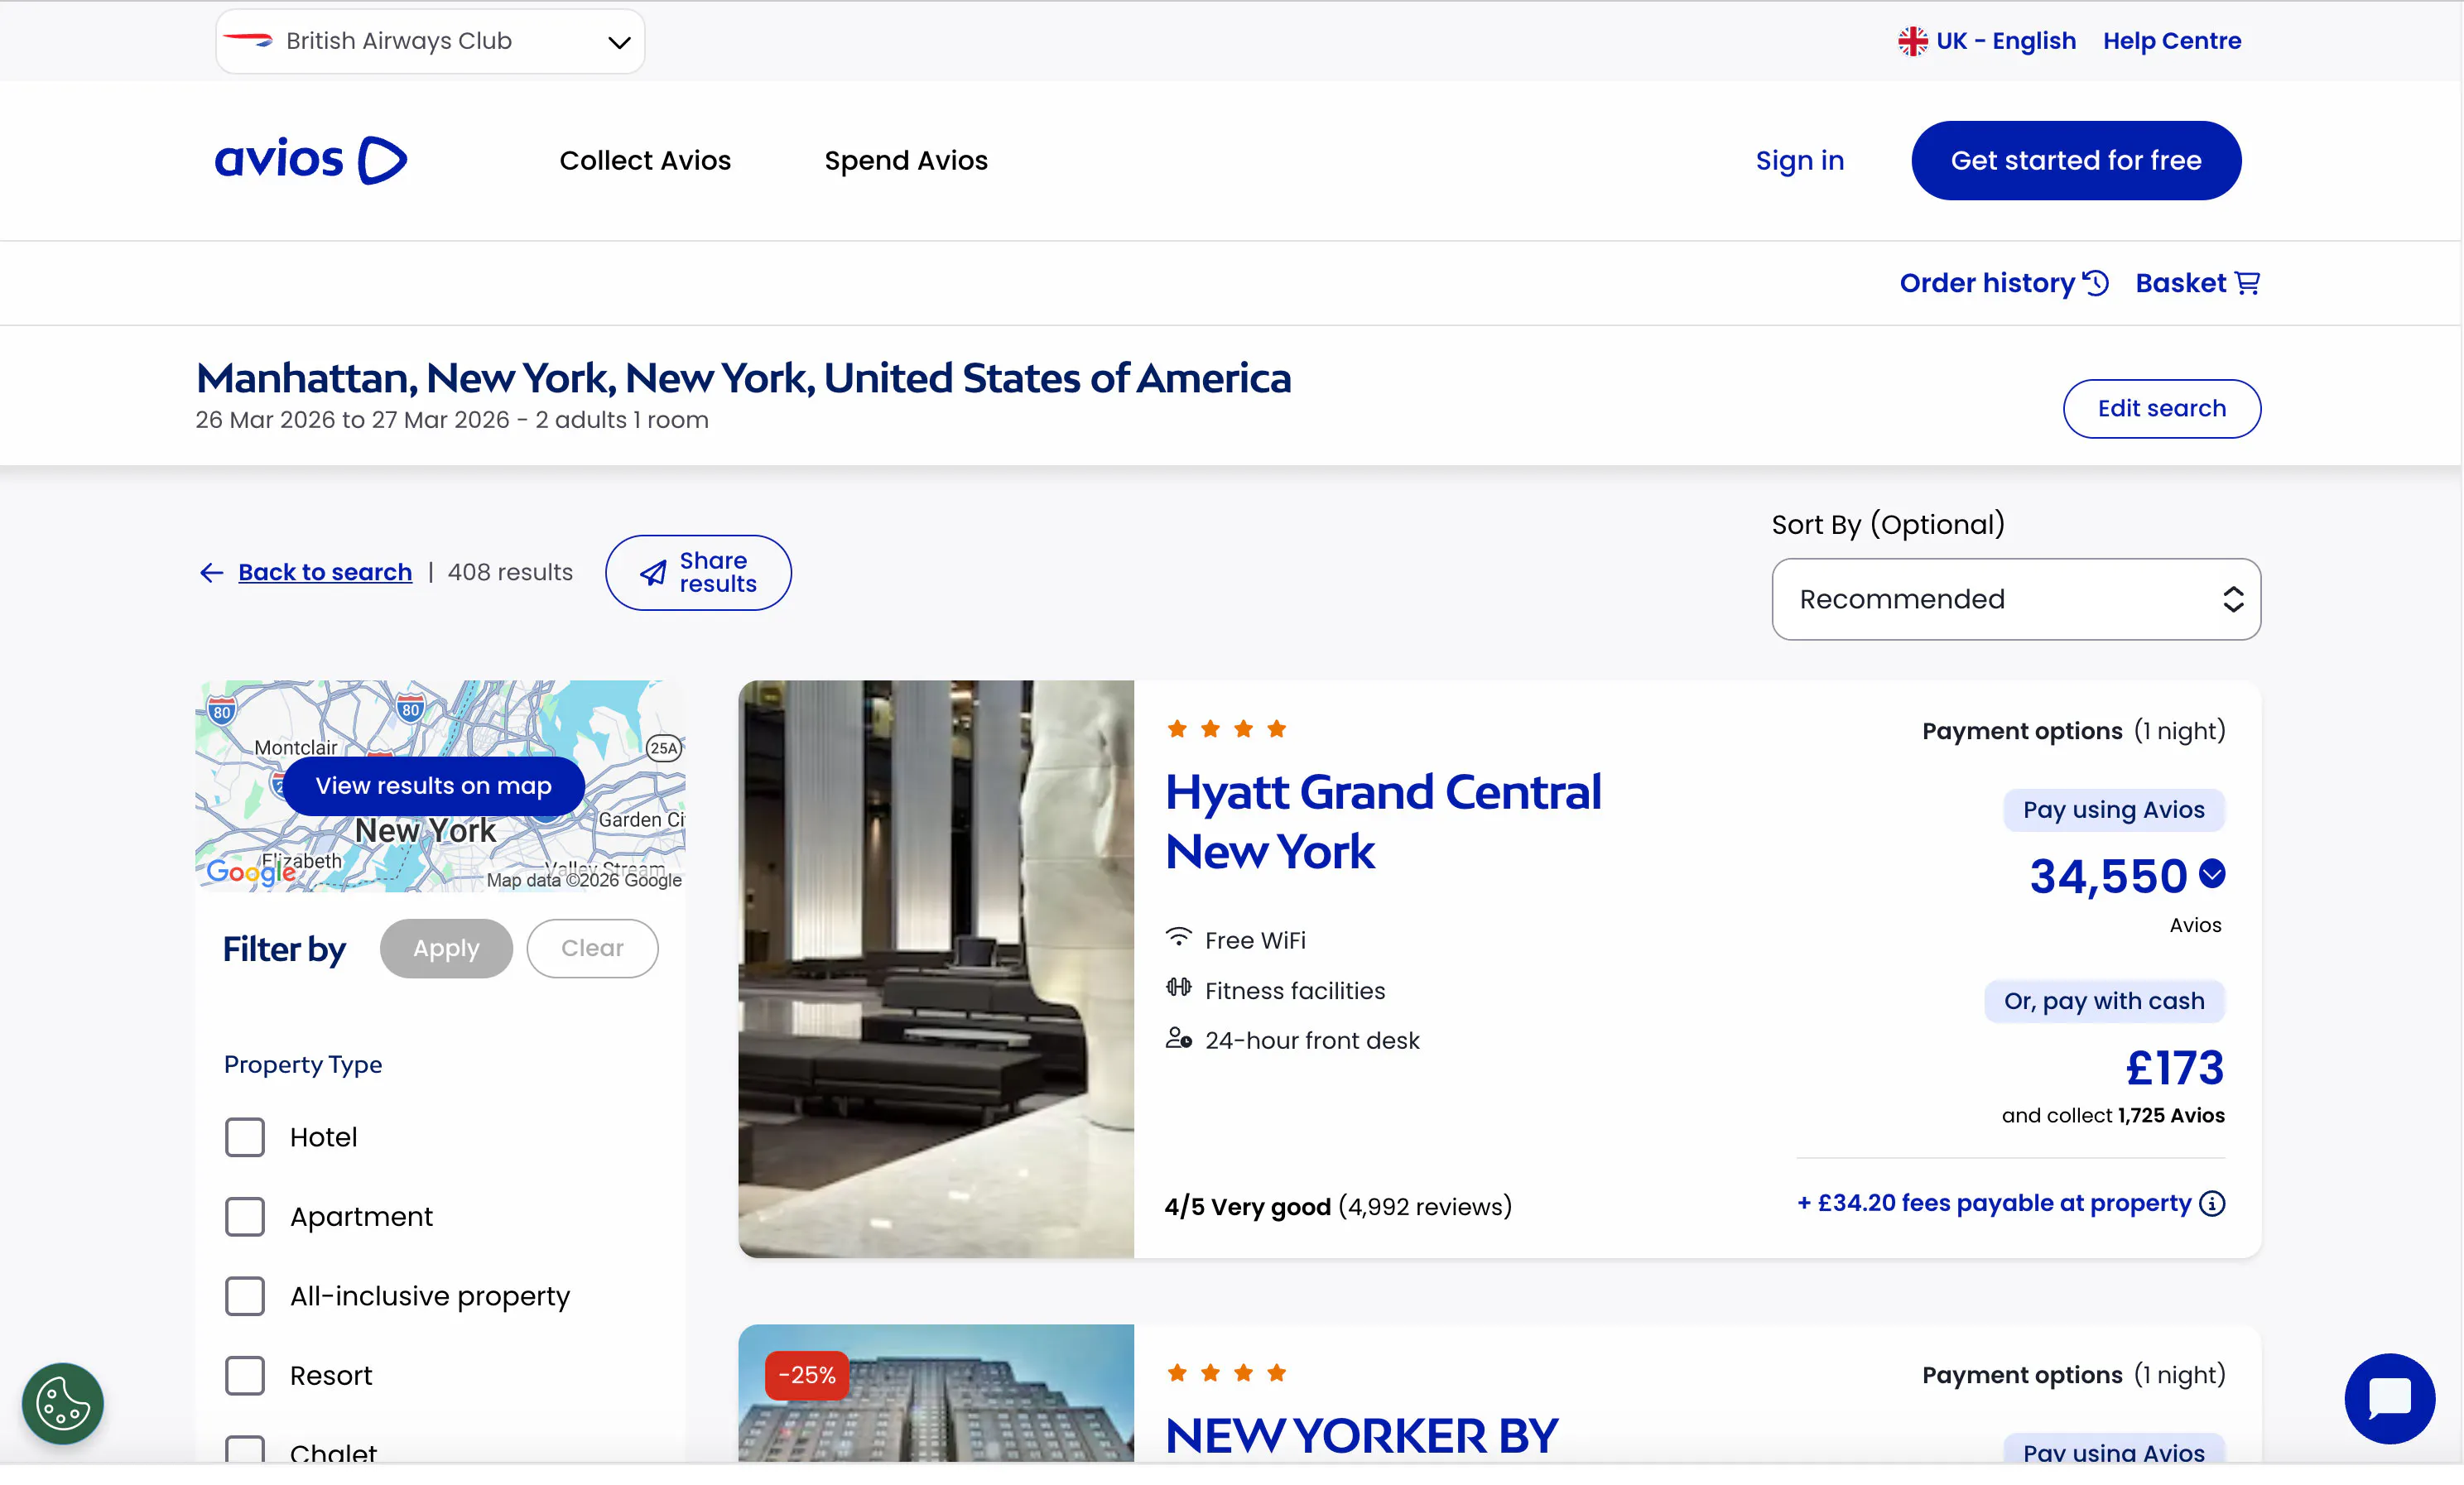The width and height of the screenshot is (2464, 1485).
Task: Open the Sort By Recommended dropdown
Action: (x=2015, y=599)
